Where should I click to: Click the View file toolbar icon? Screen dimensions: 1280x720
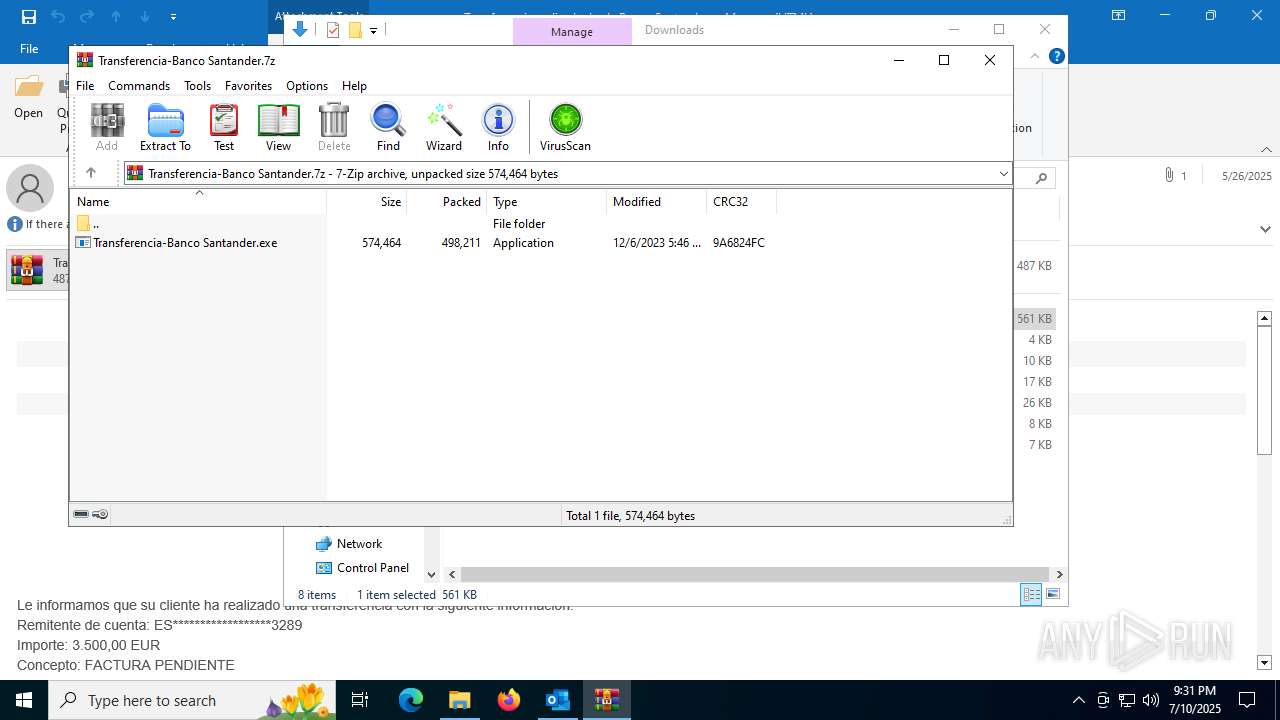pos(278,127)
